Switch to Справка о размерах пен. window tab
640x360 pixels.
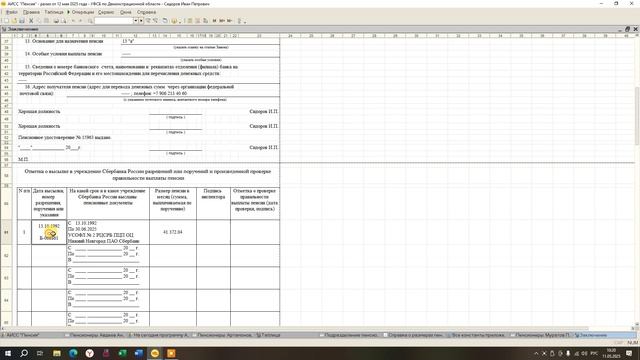(413, 335)
